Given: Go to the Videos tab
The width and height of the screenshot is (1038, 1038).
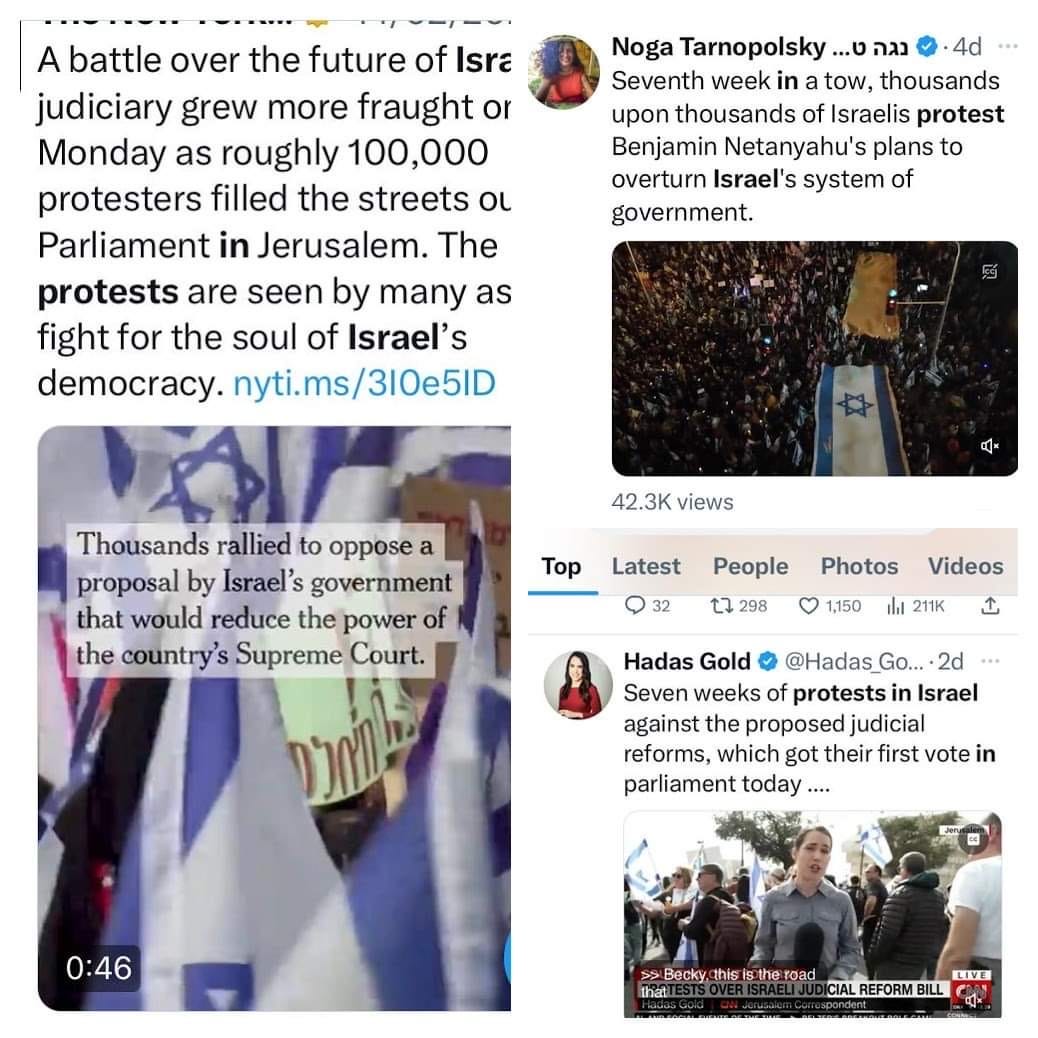Looking at the screenshot, I should pyautogui.click(x=965, y=566).
